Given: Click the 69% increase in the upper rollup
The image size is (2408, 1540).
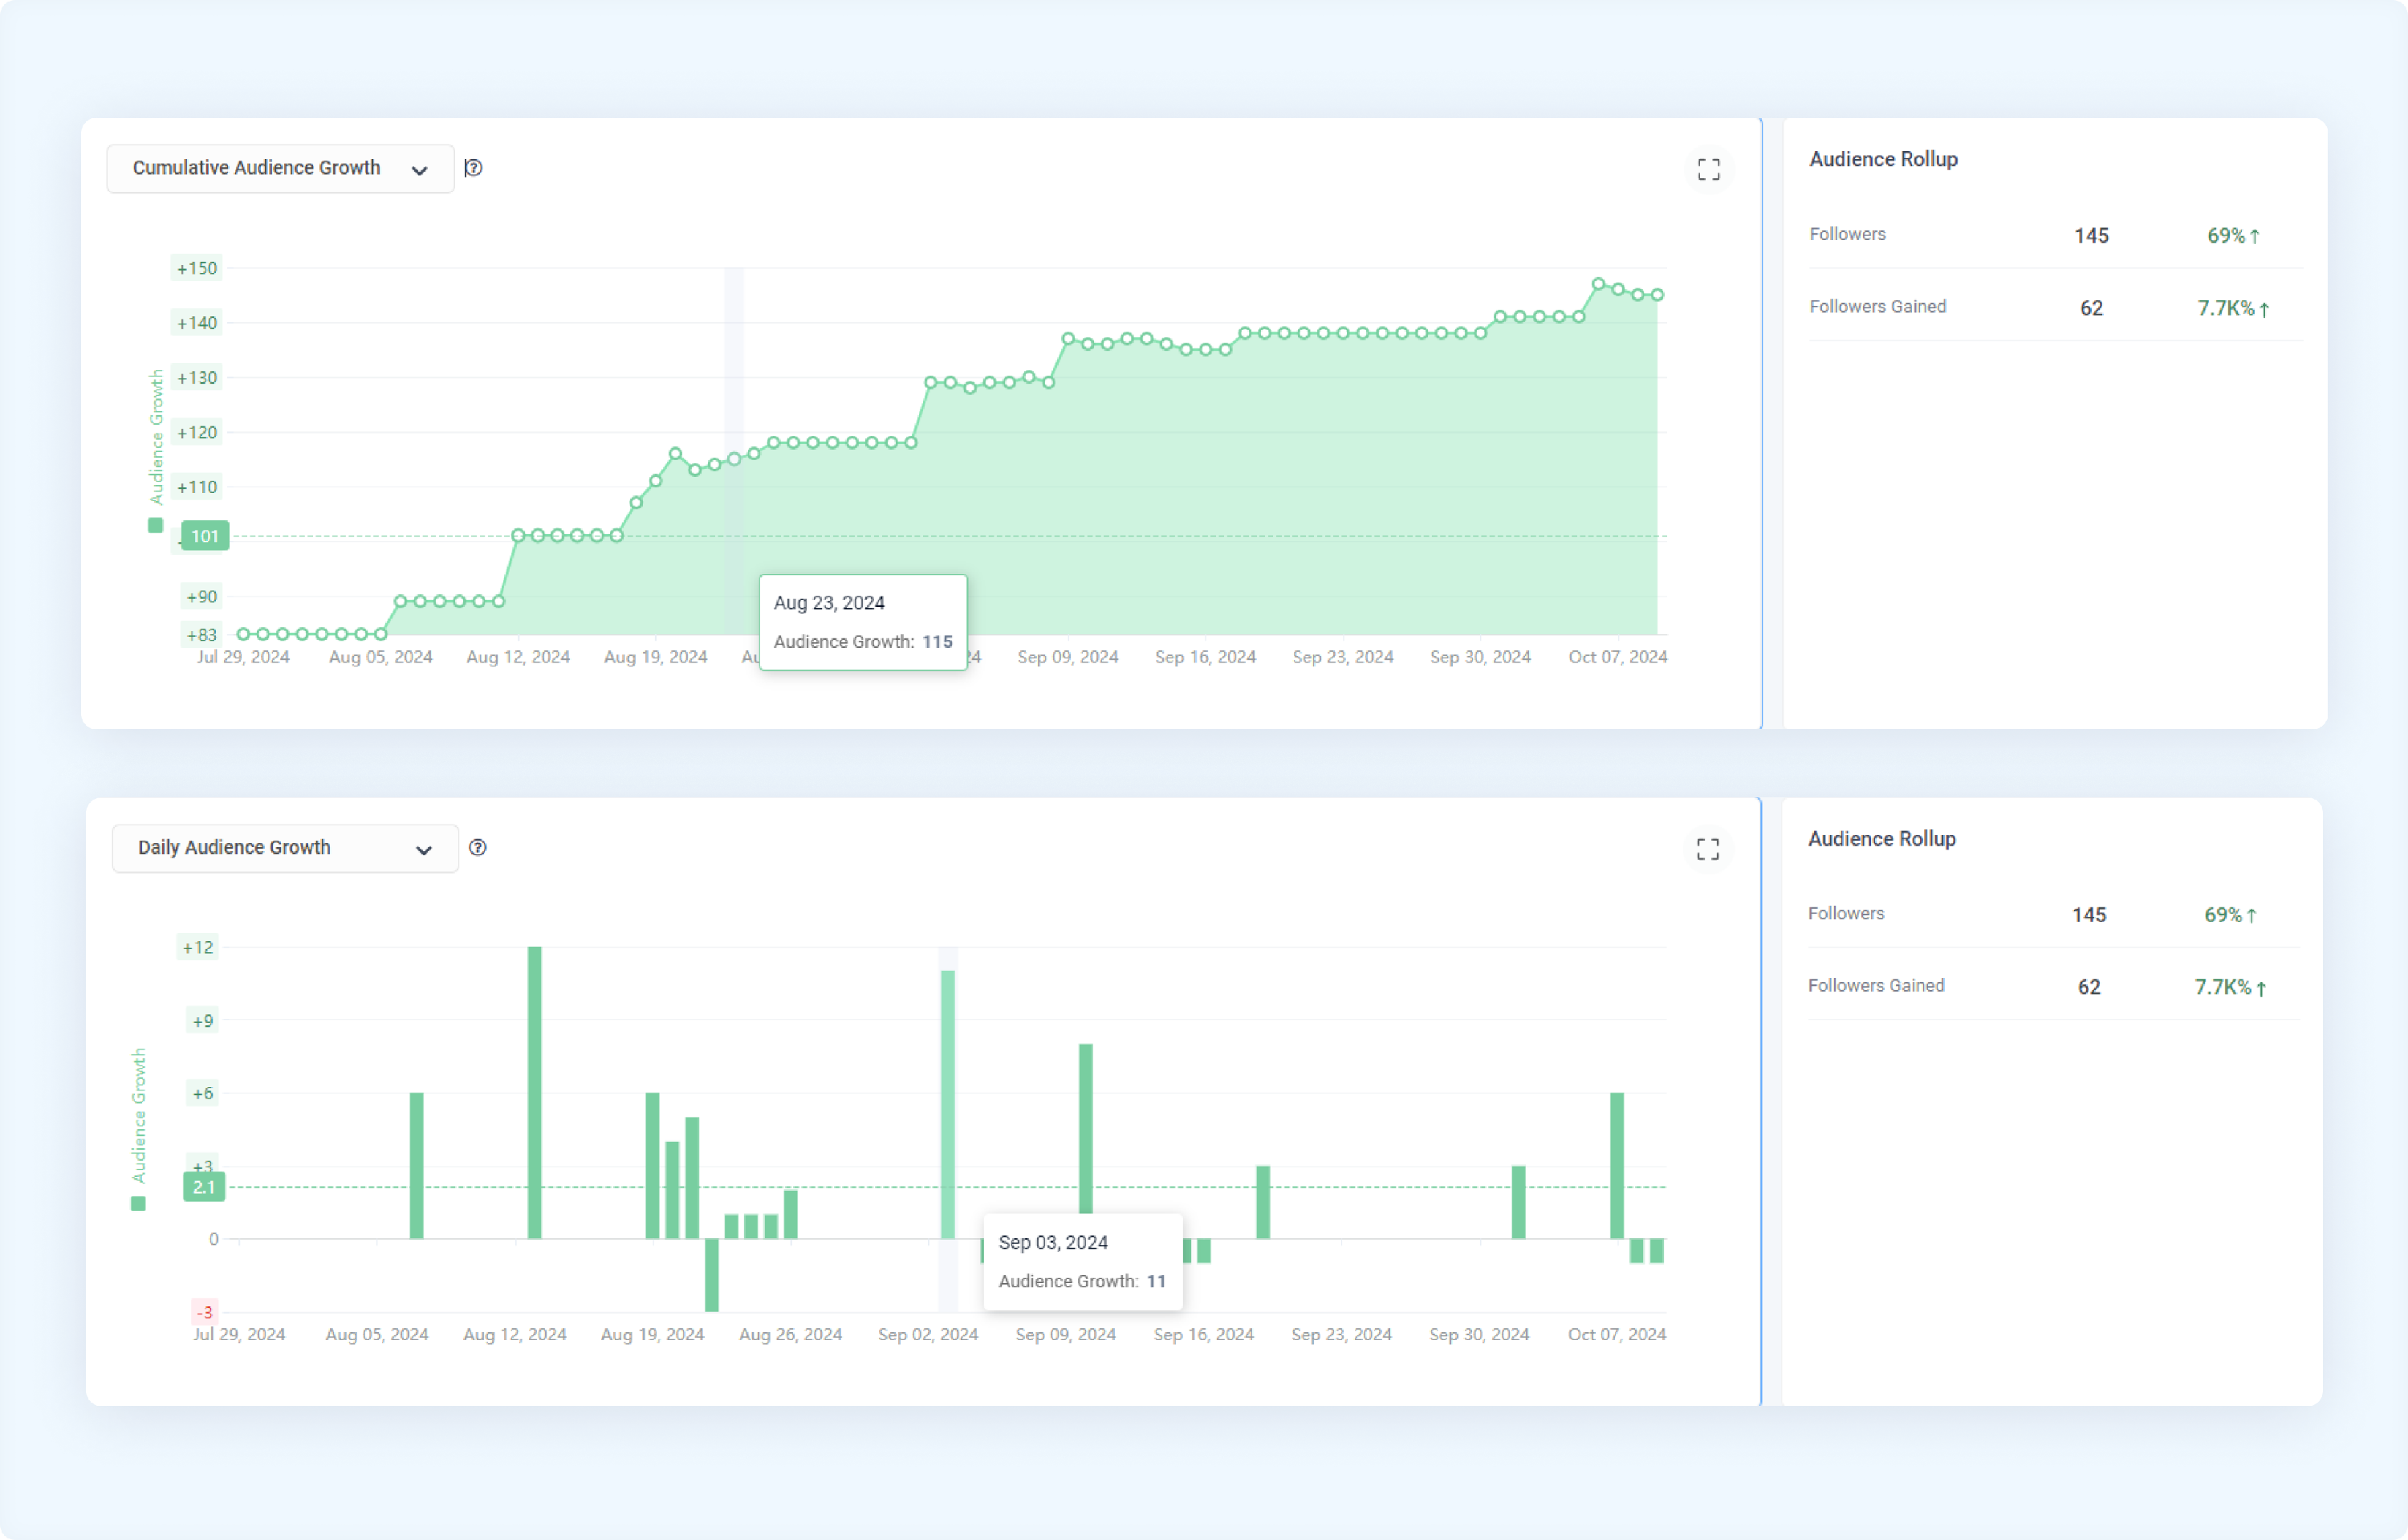Looking at the screenshot, I should tap(2234, 236).
